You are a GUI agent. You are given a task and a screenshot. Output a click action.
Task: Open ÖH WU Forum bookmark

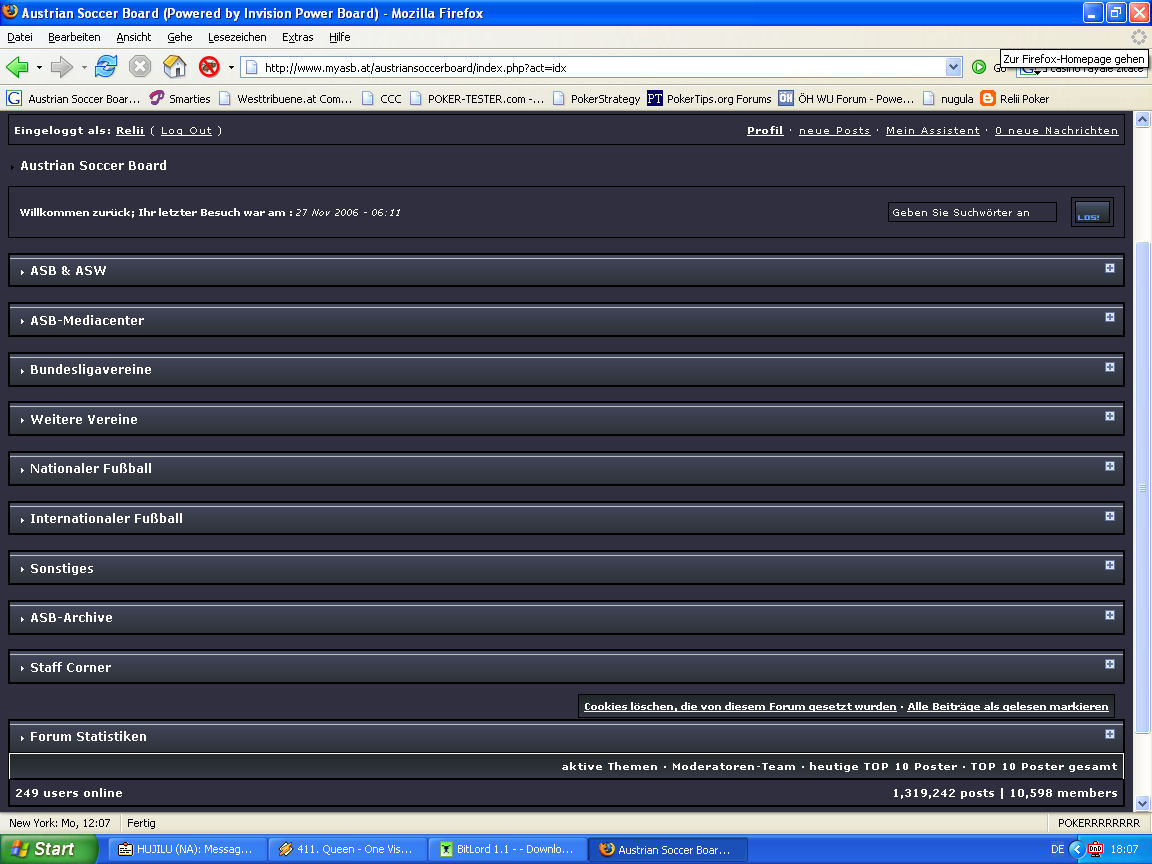846,98
